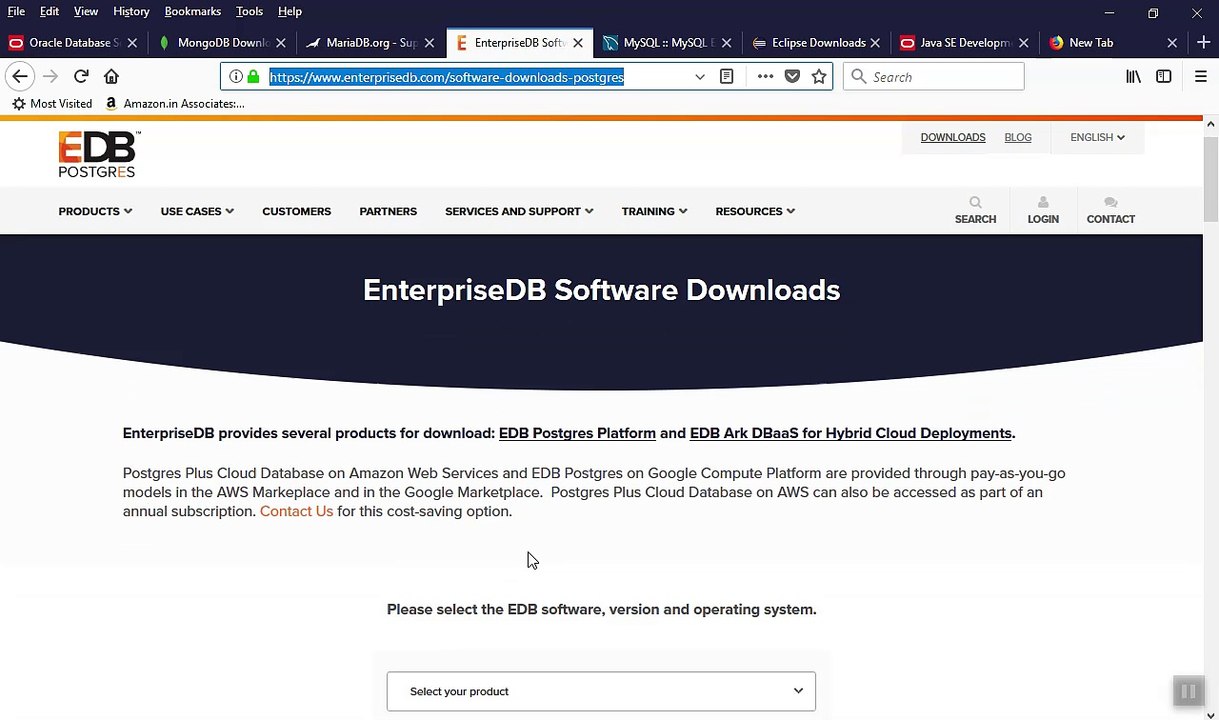
Task: Expand the PRODUCTS menu
Action: click(95, 211)
